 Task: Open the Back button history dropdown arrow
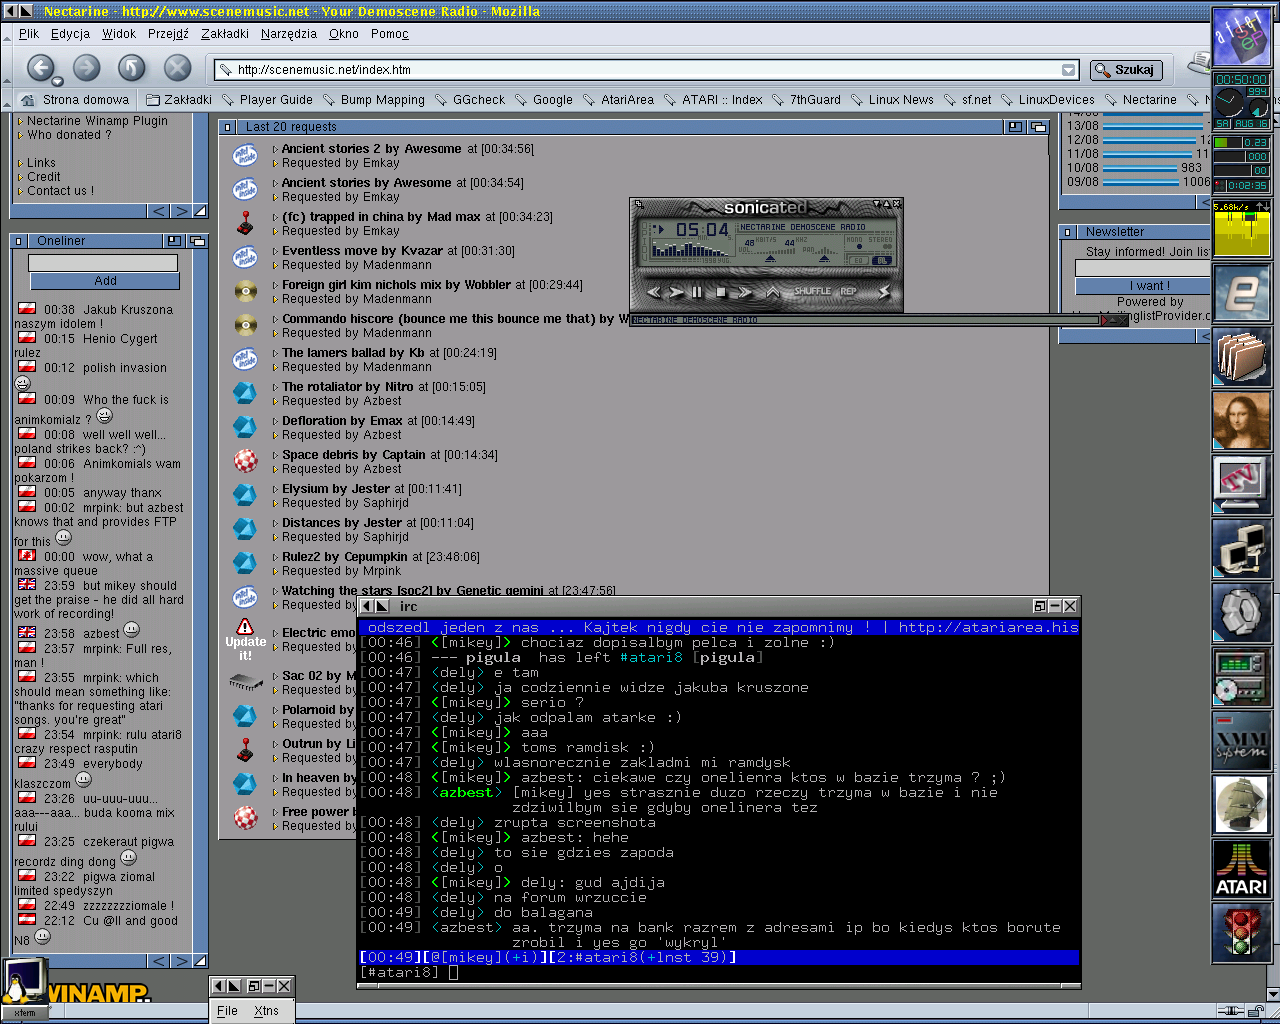(x=58, y=82)
